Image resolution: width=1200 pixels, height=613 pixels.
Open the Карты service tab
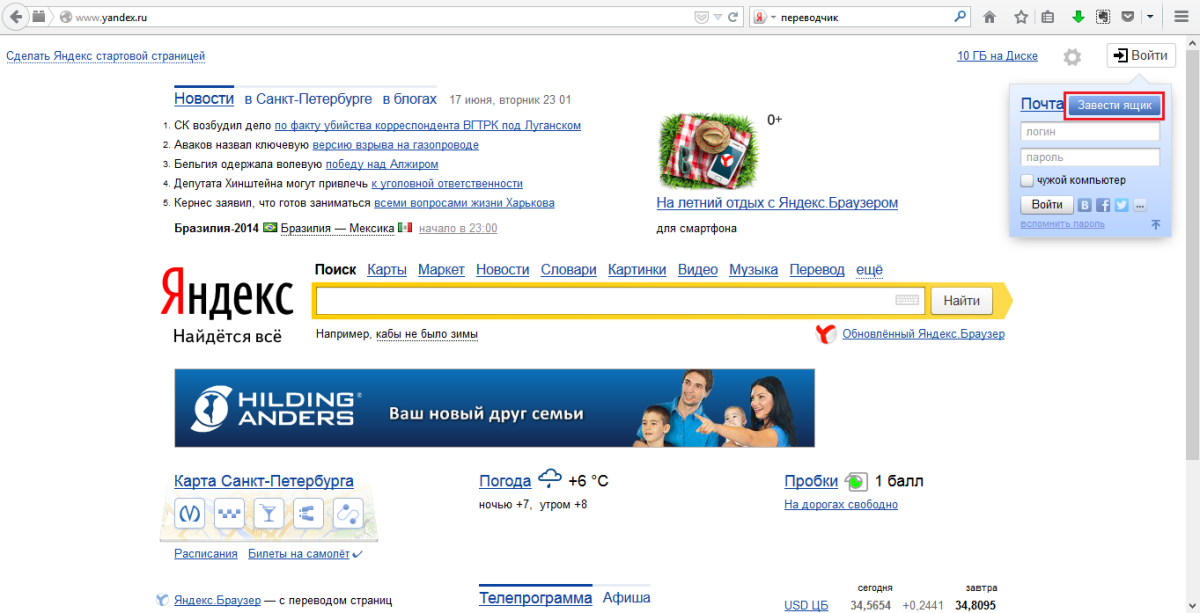[x=386, y=270]
